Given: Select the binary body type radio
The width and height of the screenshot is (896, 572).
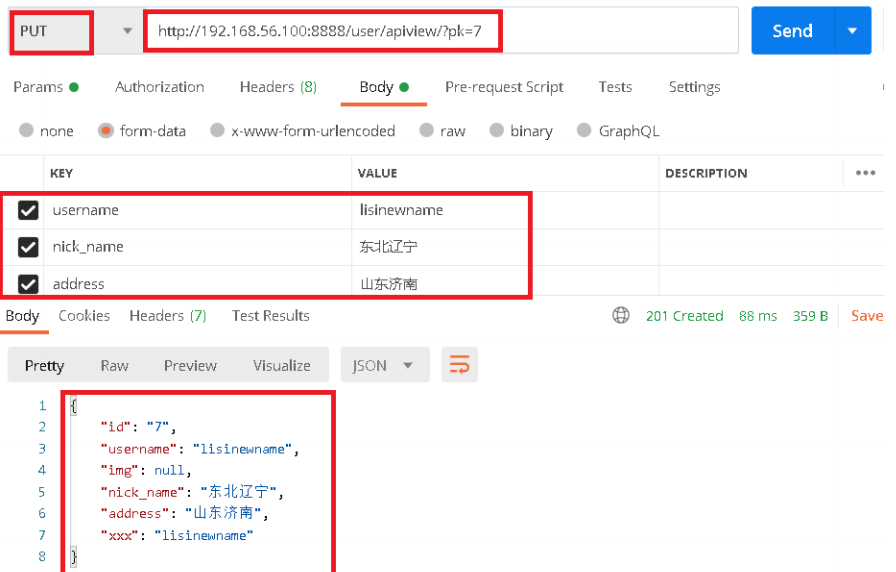Looking at the screenshot, I should coord(497,130).
